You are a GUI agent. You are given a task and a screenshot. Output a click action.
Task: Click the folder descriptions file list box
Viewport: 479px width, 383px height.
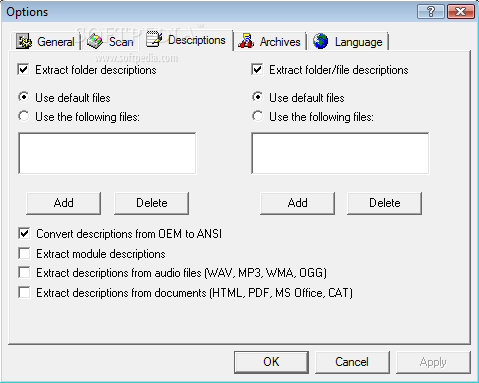pyautogui.click(x=107, y=153)
